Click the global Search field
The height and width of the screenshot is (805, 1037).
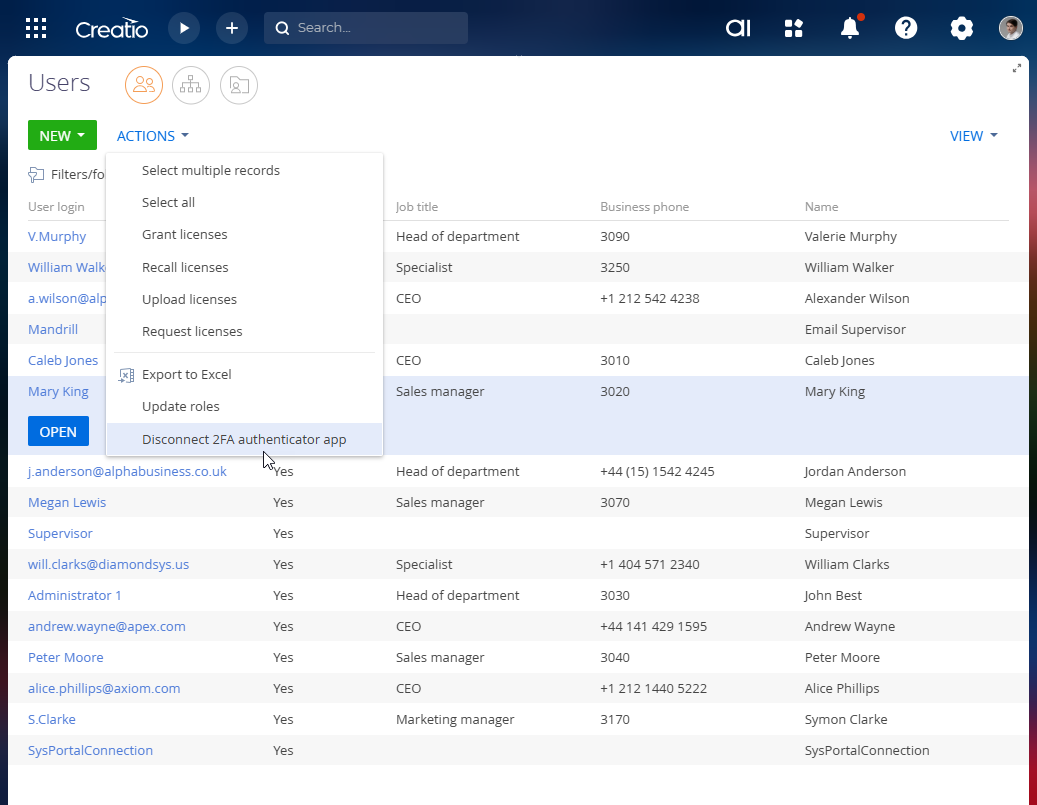(366, 28)
